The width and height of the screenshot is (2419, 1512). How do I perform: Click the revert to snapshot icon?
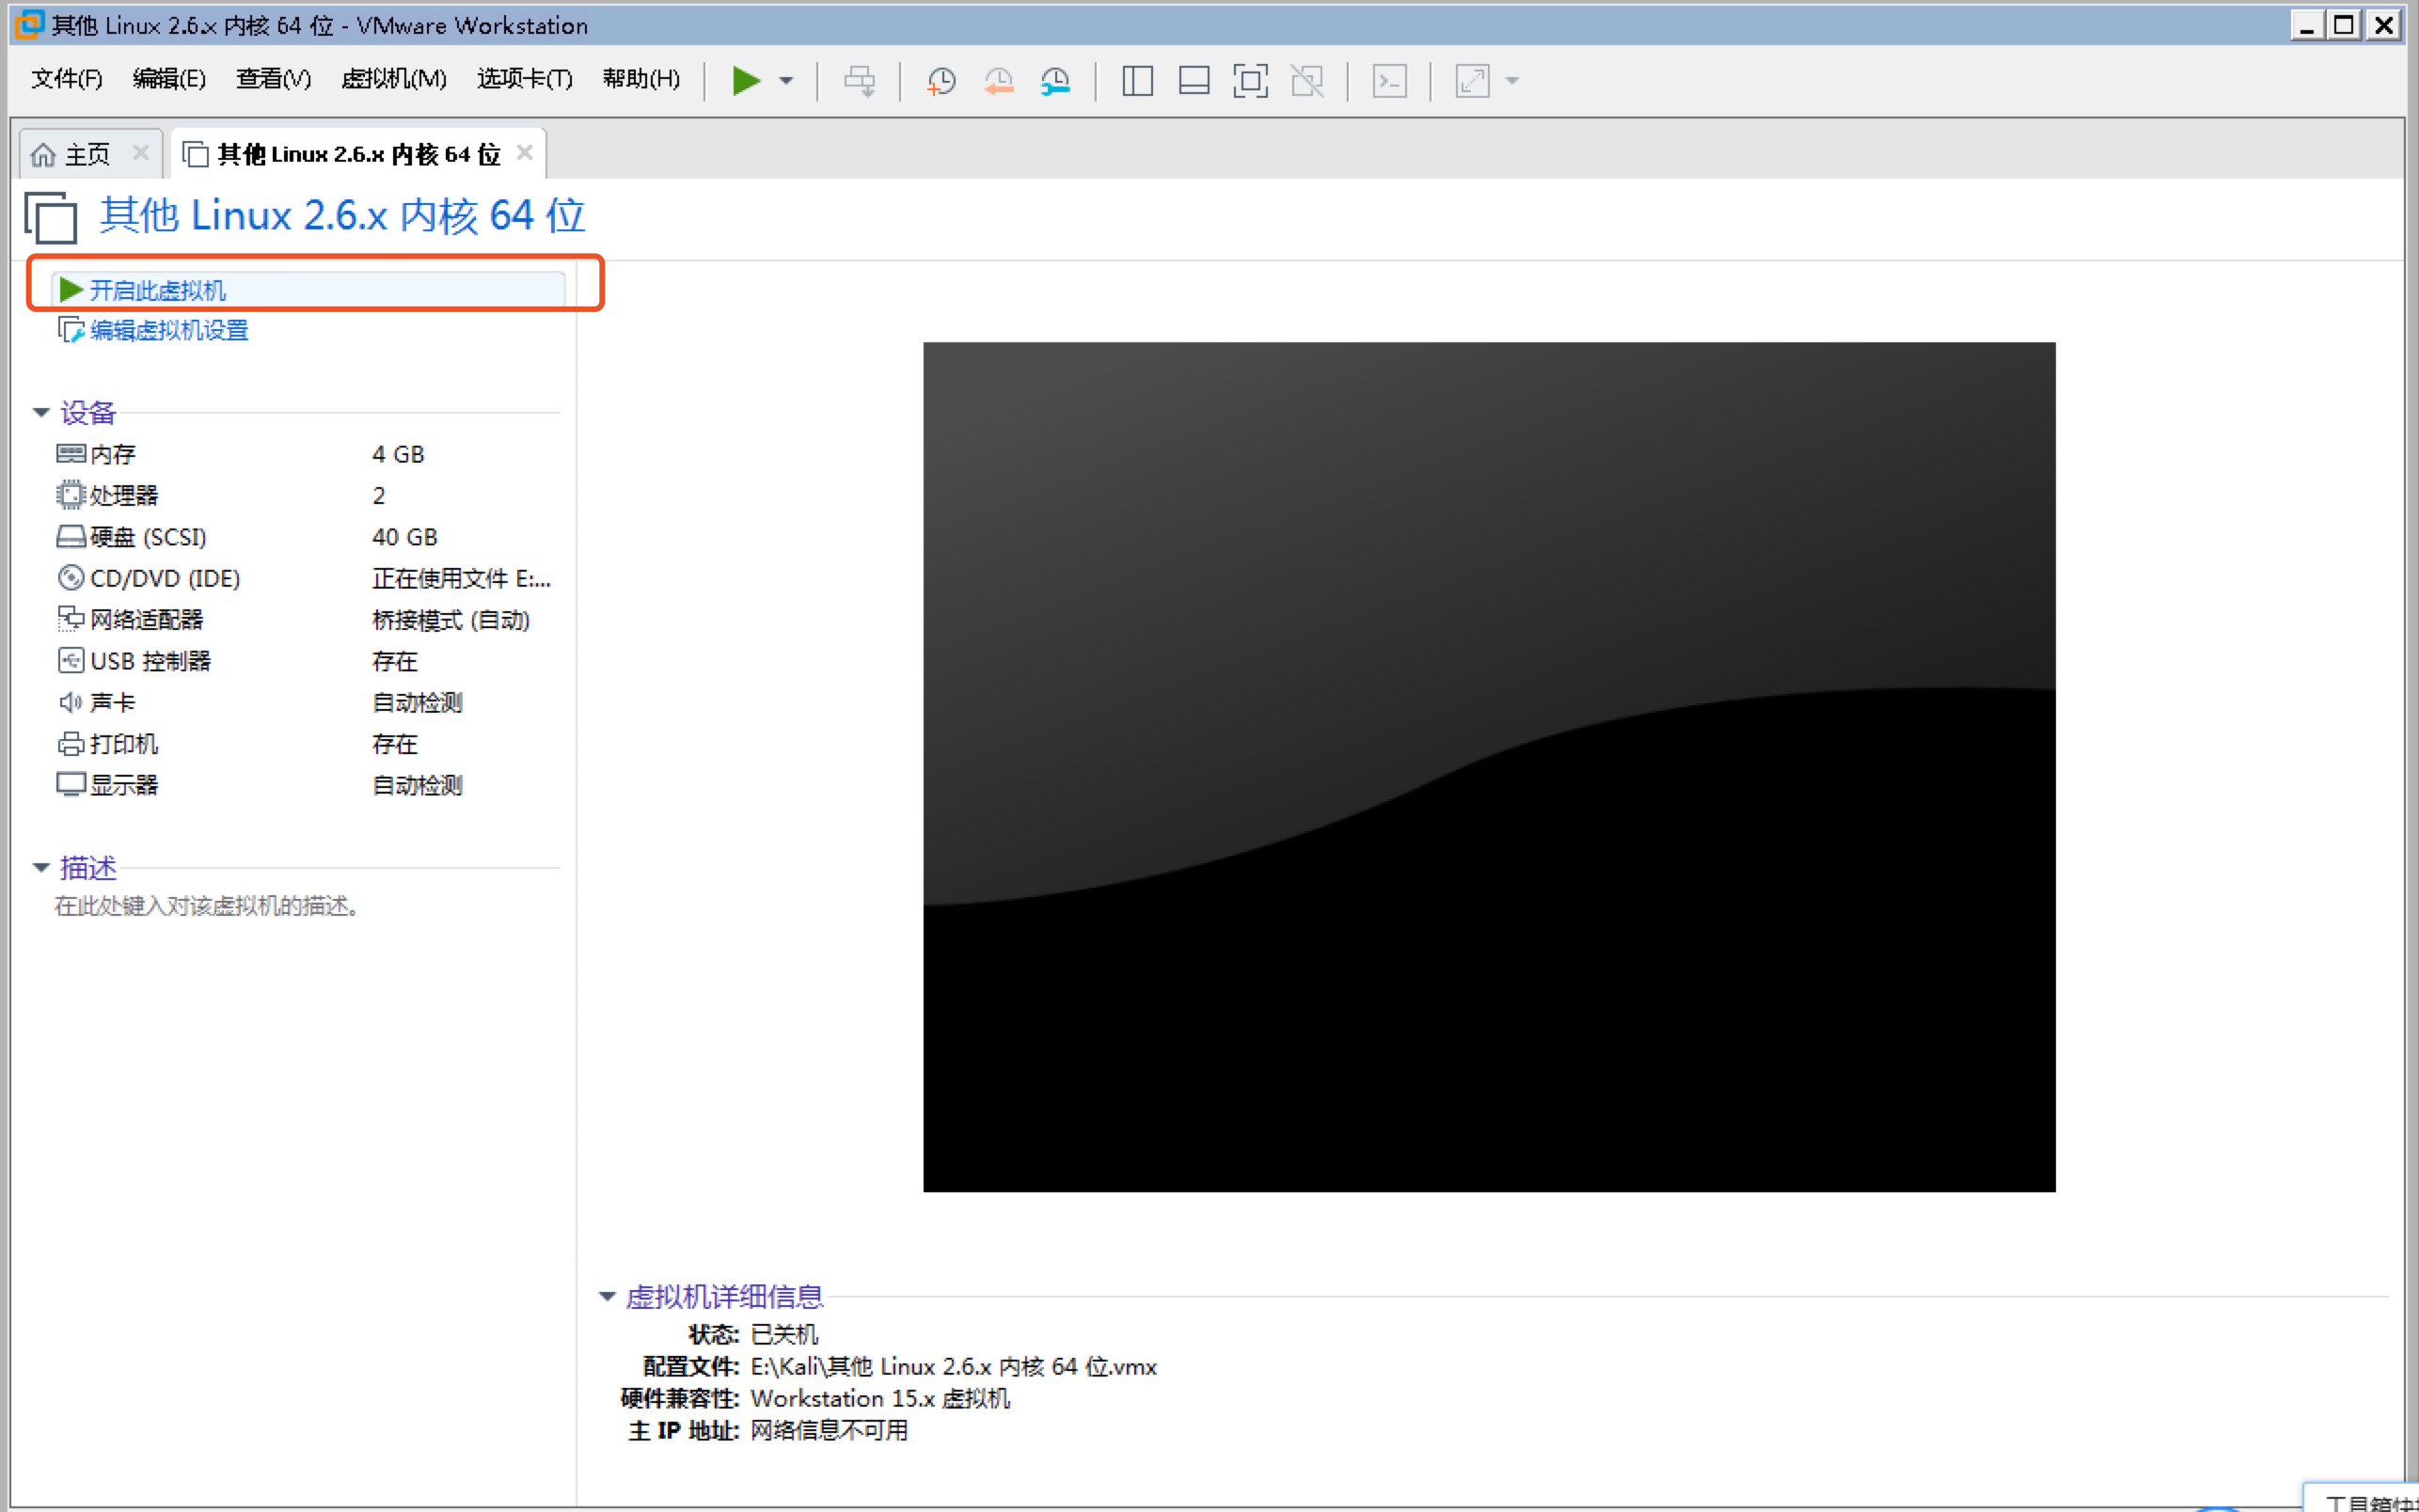(x=998, y=81)
